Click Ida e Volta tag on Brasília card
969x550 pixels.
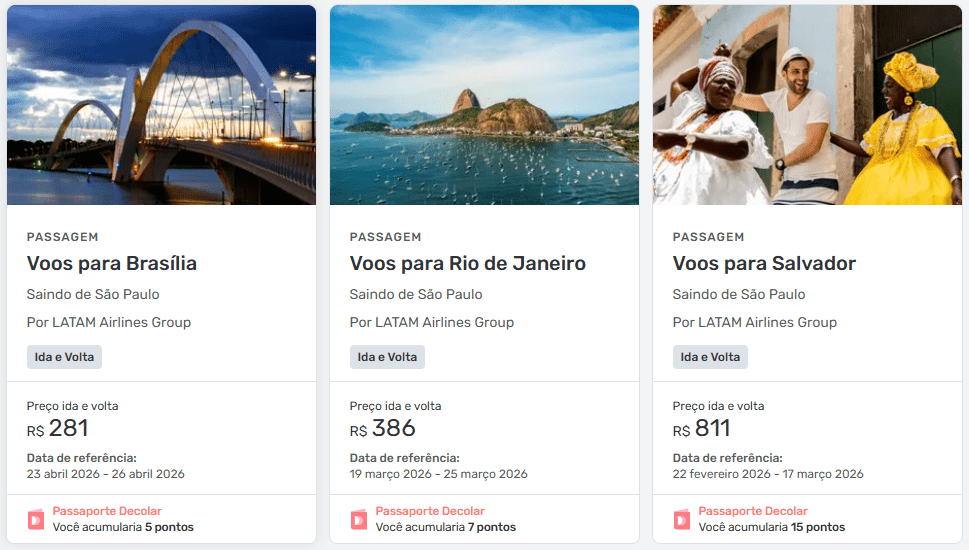pyautogui.click(x=64, y=357)
